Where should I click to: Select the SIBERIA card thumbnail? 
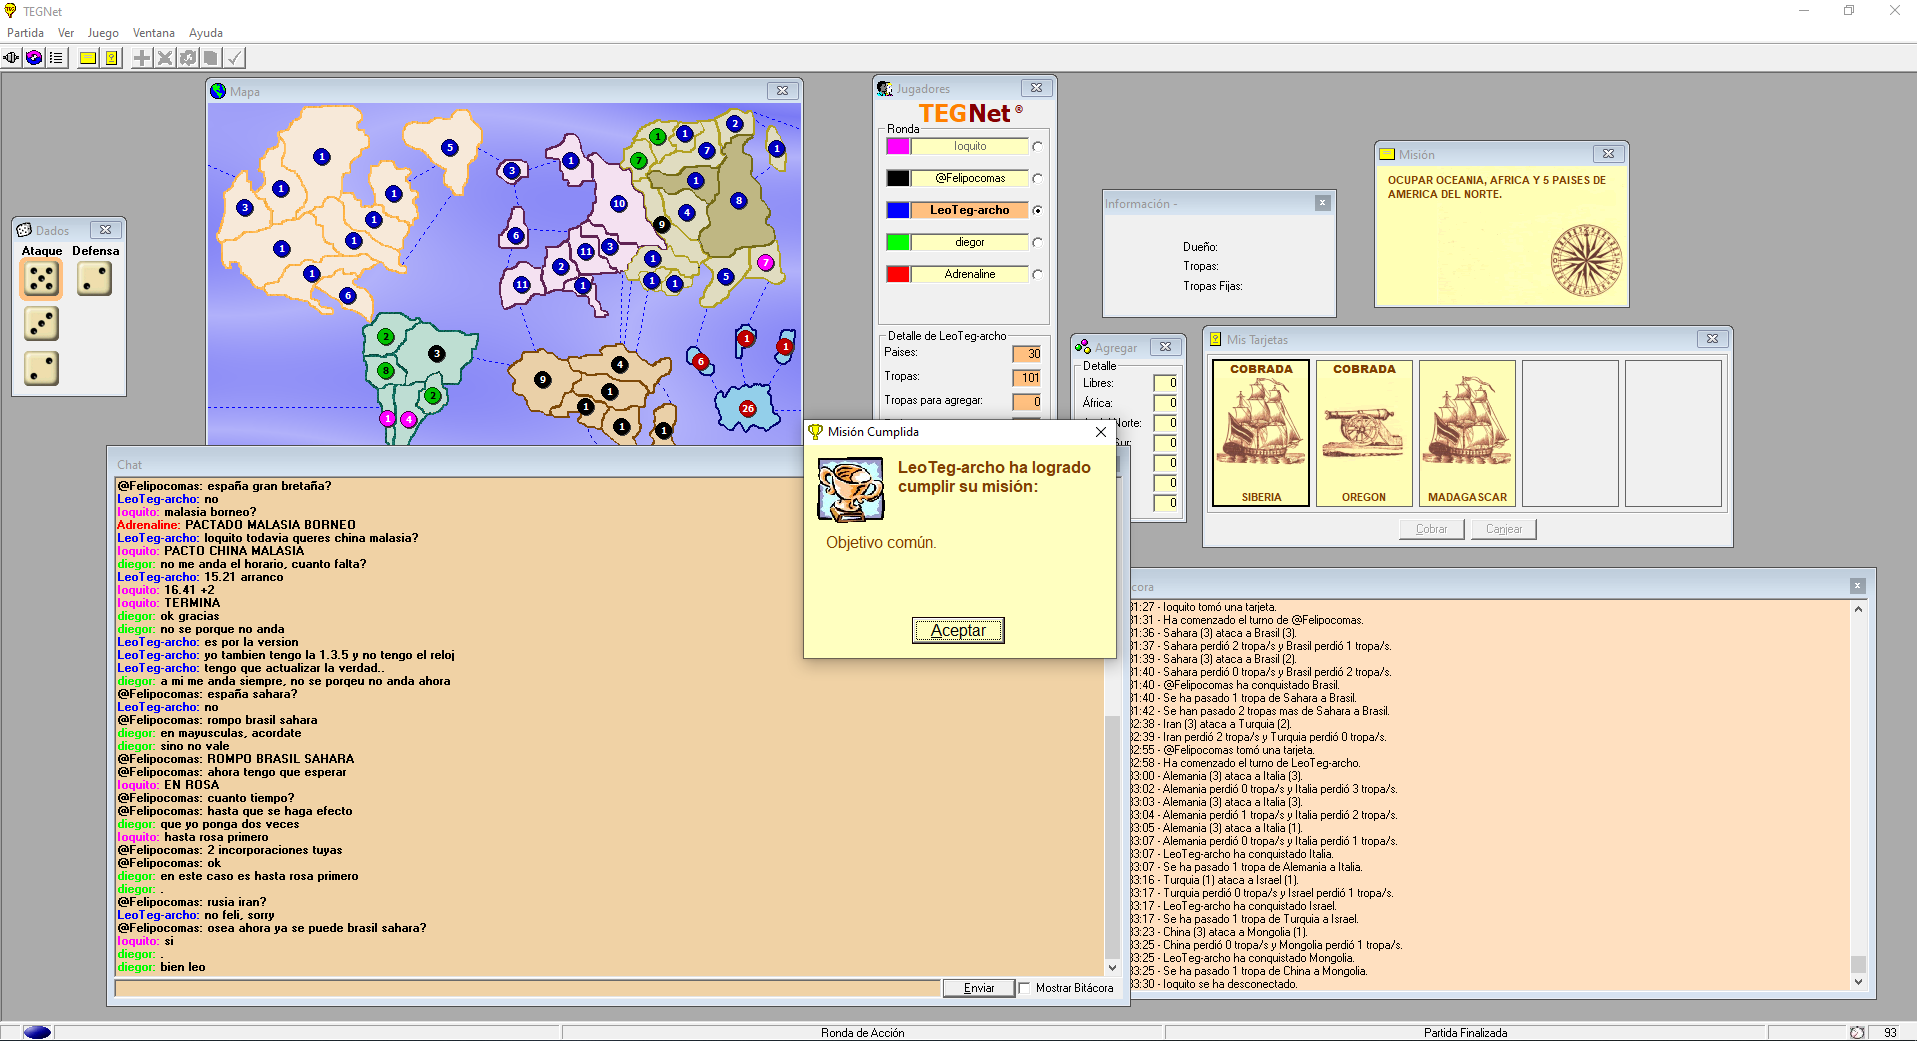1261,433
